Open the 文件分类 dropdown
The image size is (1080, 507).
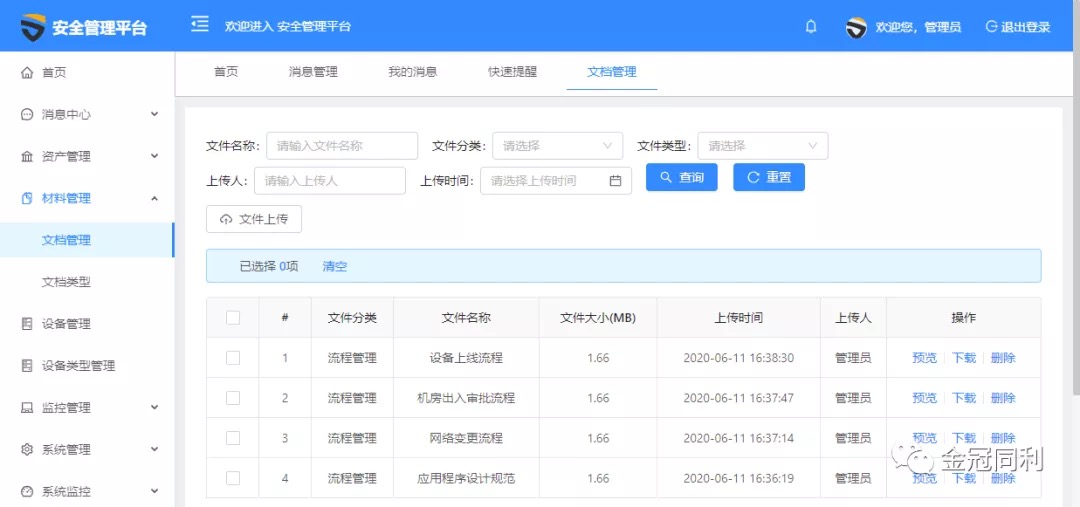(557, 146)
